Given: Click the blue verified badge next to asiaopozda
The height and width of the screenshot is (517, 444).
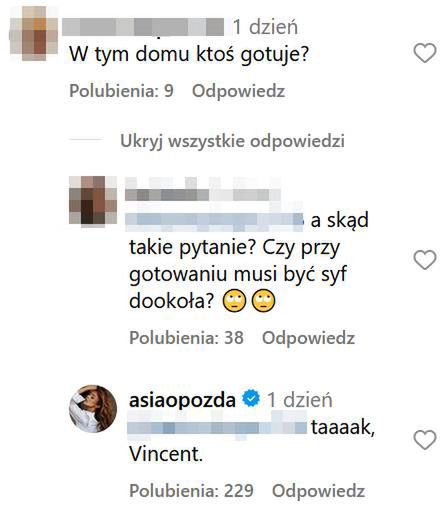Looking at the screenshot, I should (251, 399).
